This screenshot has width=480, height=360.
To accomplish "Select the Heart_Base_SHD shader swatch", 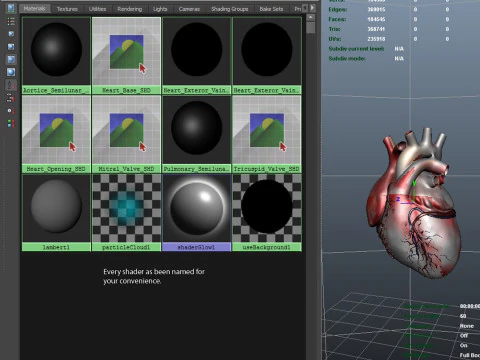I will (126, 55).
